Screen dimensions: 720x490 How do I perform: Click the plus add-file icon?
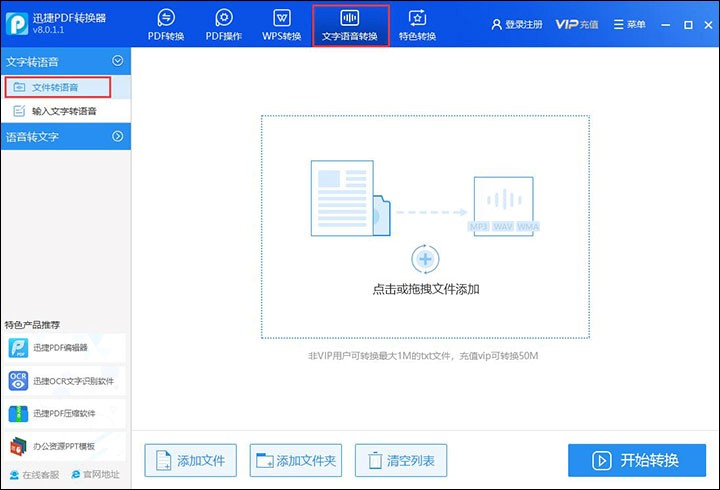[425, 259]
